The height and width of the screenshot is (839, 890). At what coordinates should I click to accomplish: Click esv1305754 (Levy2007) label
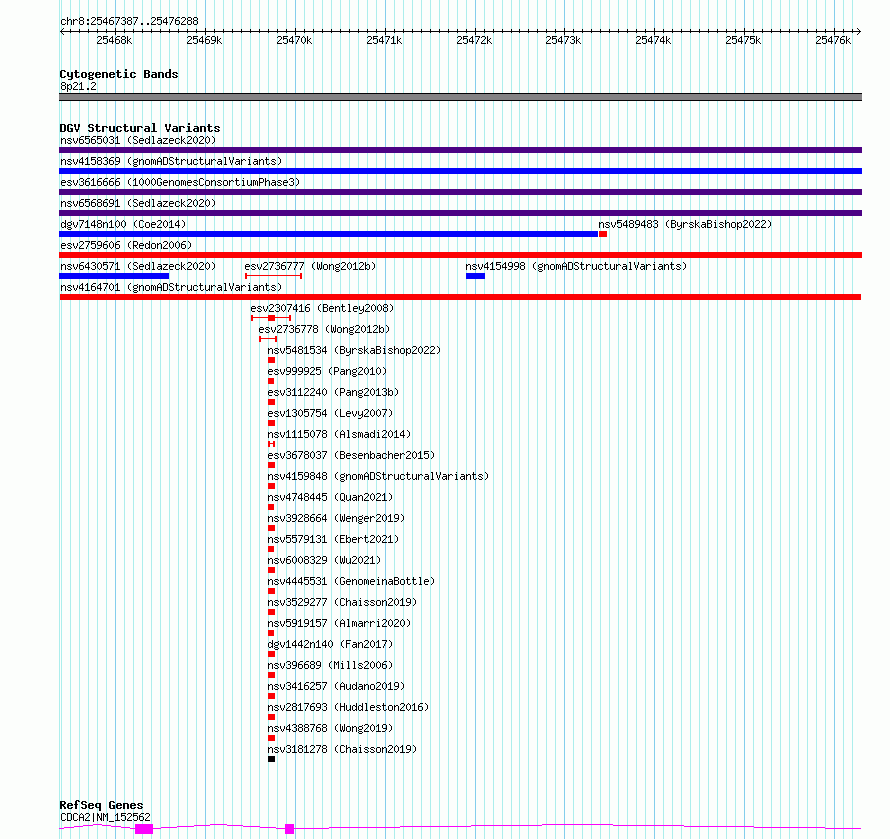pyautogui.click(x=330, y=413)
